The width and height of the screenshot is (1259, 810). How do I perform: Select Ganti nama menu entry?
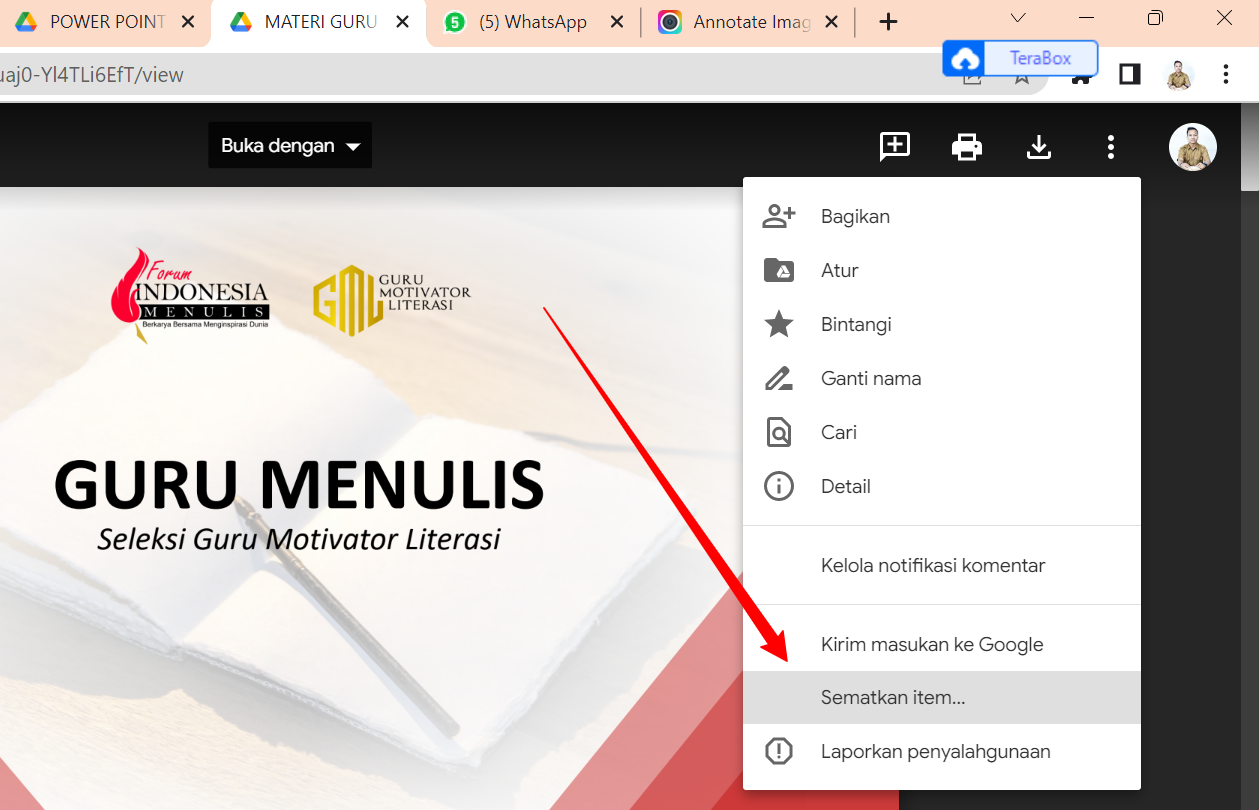941,378
